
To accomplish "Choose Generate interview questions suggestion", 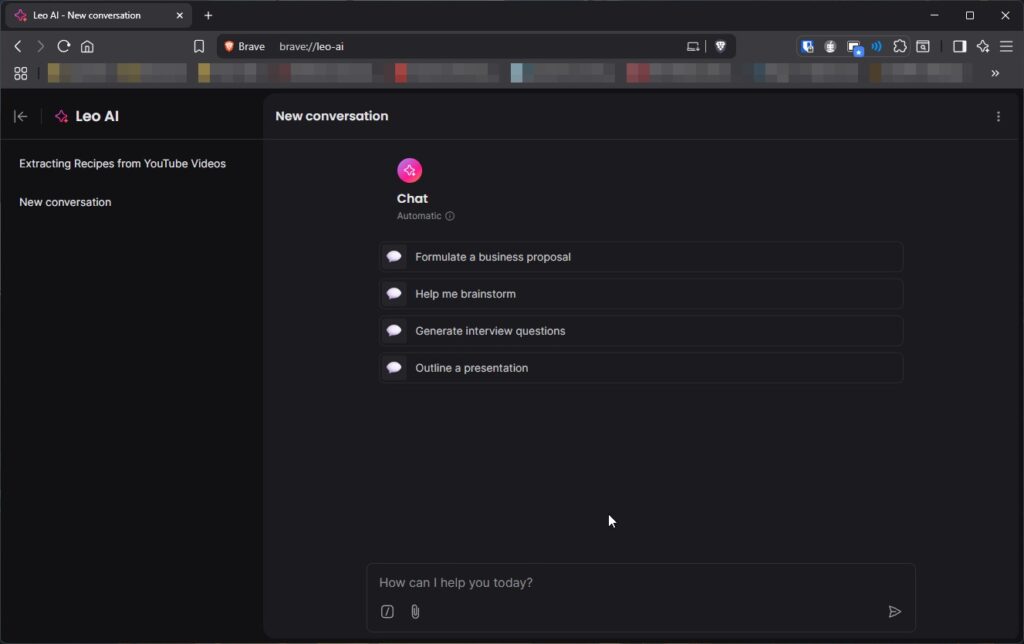I will click(x=641, y=330).
